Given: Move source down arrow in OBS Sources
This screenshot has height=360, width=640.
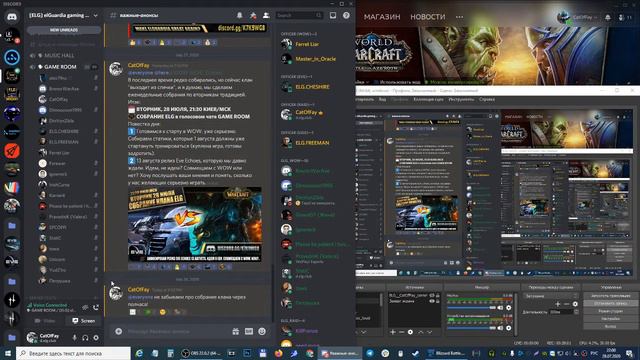Looking at the screenshot, I should point(429,332).
